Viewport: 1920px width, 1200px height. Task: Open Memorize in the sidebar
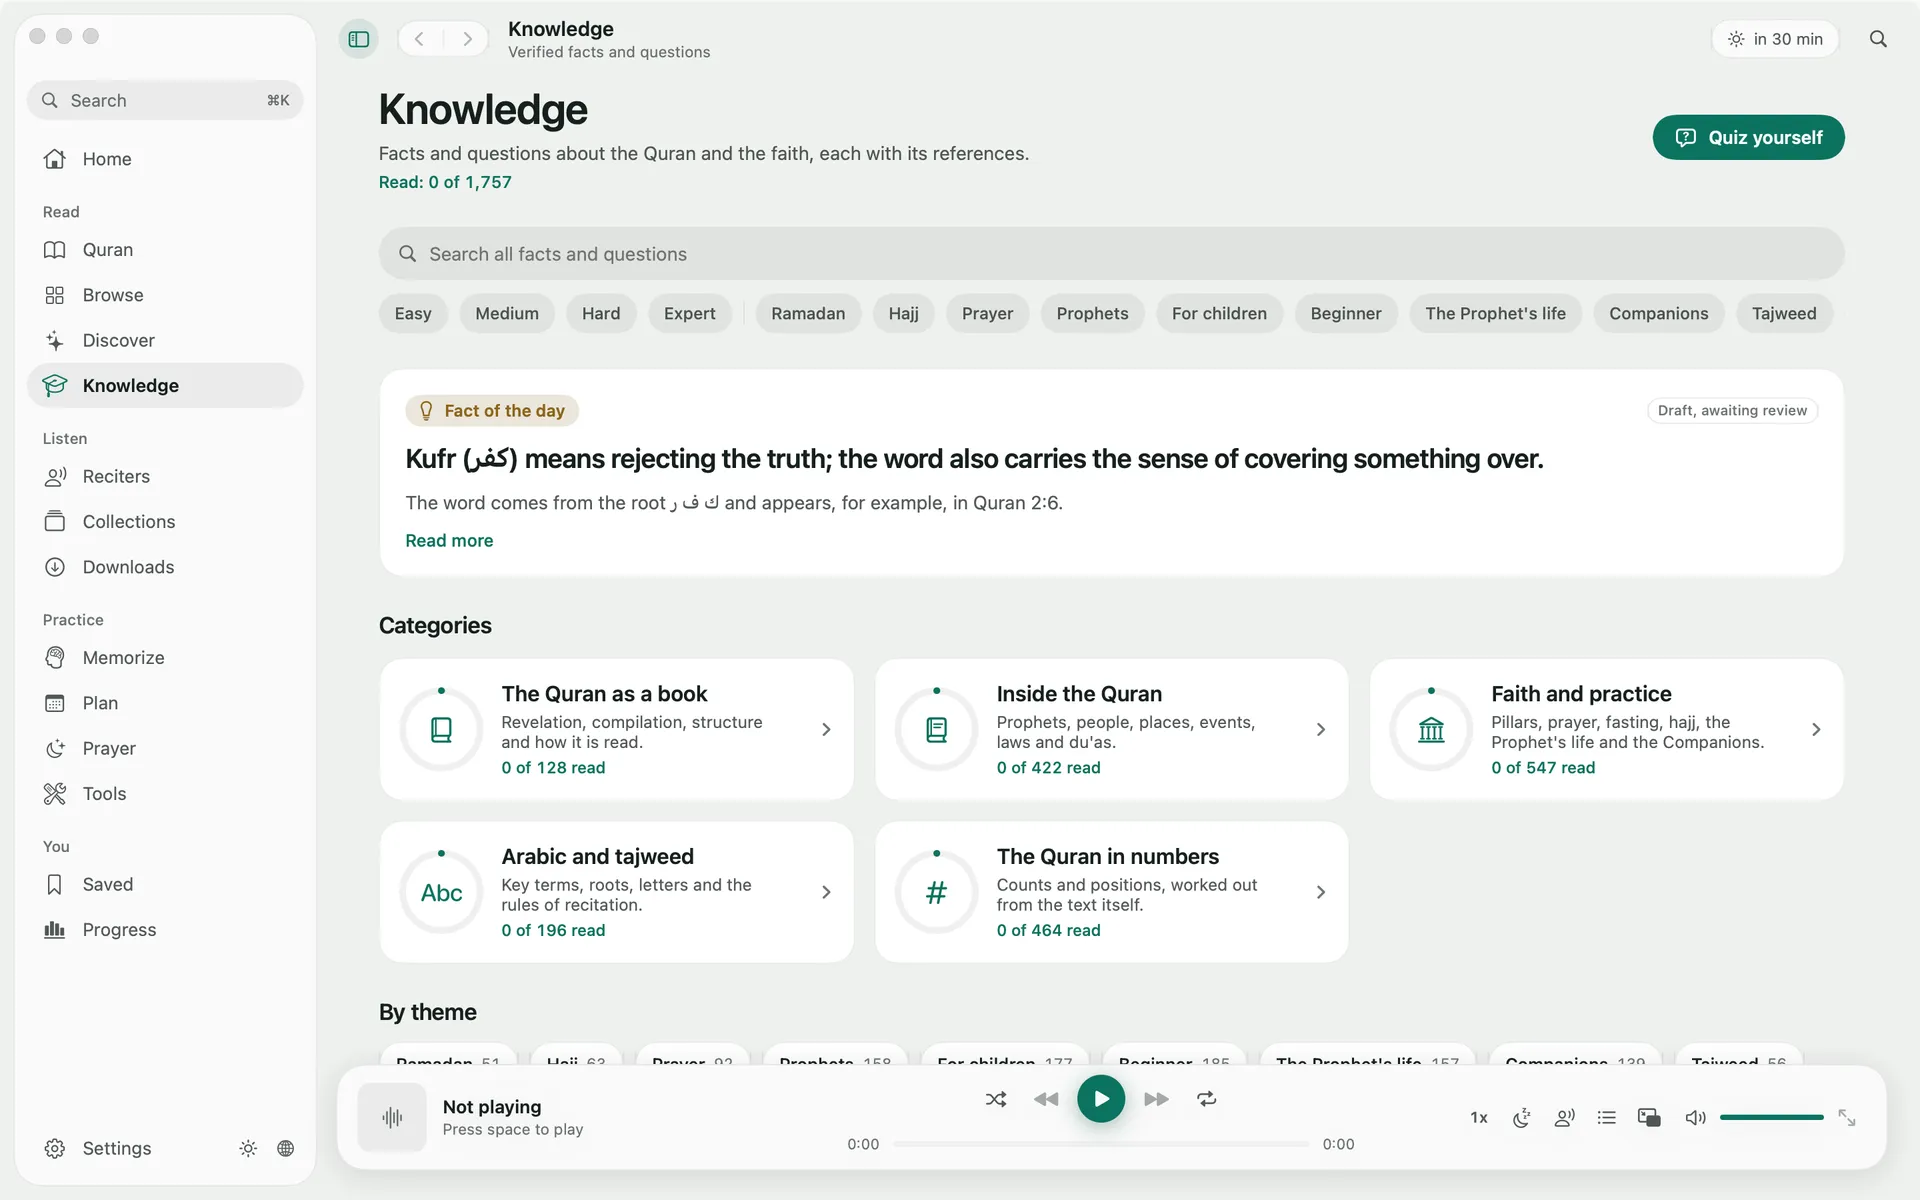coord(165,658)
